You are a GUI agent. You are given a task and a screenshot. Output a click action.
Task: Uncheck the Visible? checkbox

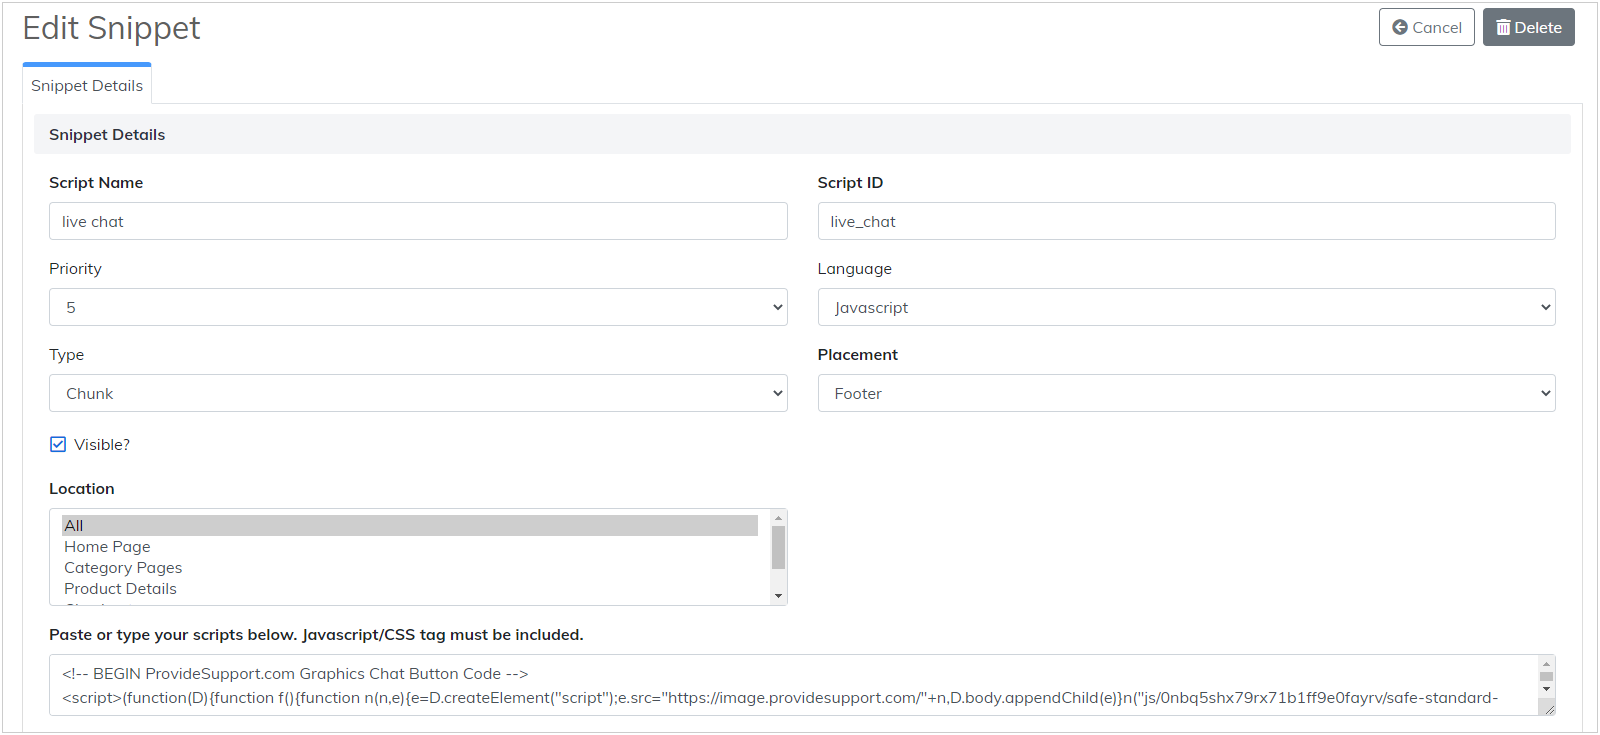[x=58, y=444]
